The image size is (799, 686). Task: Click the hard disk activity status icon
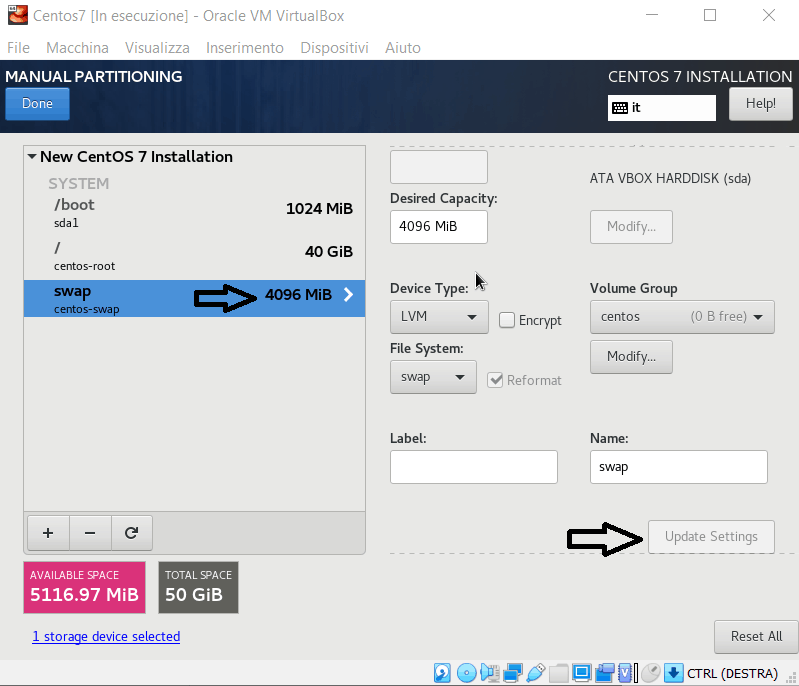442,673
